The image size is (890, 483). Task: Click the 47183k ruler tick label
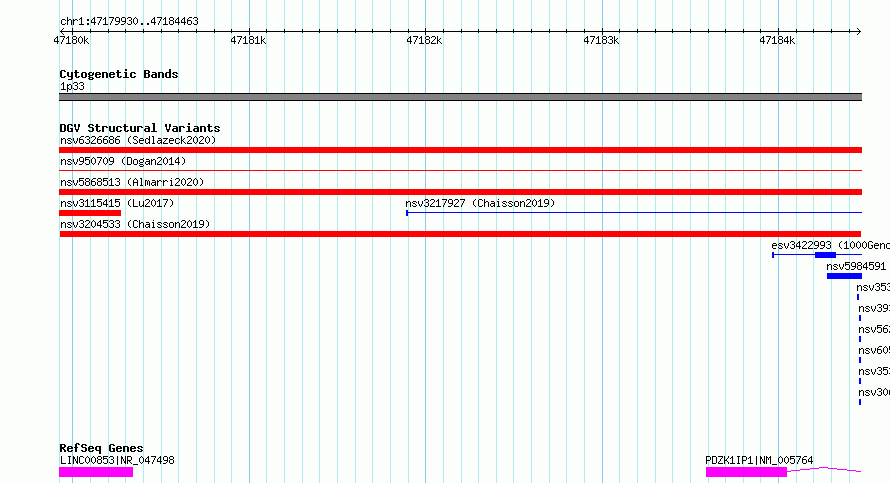[601, 40]
